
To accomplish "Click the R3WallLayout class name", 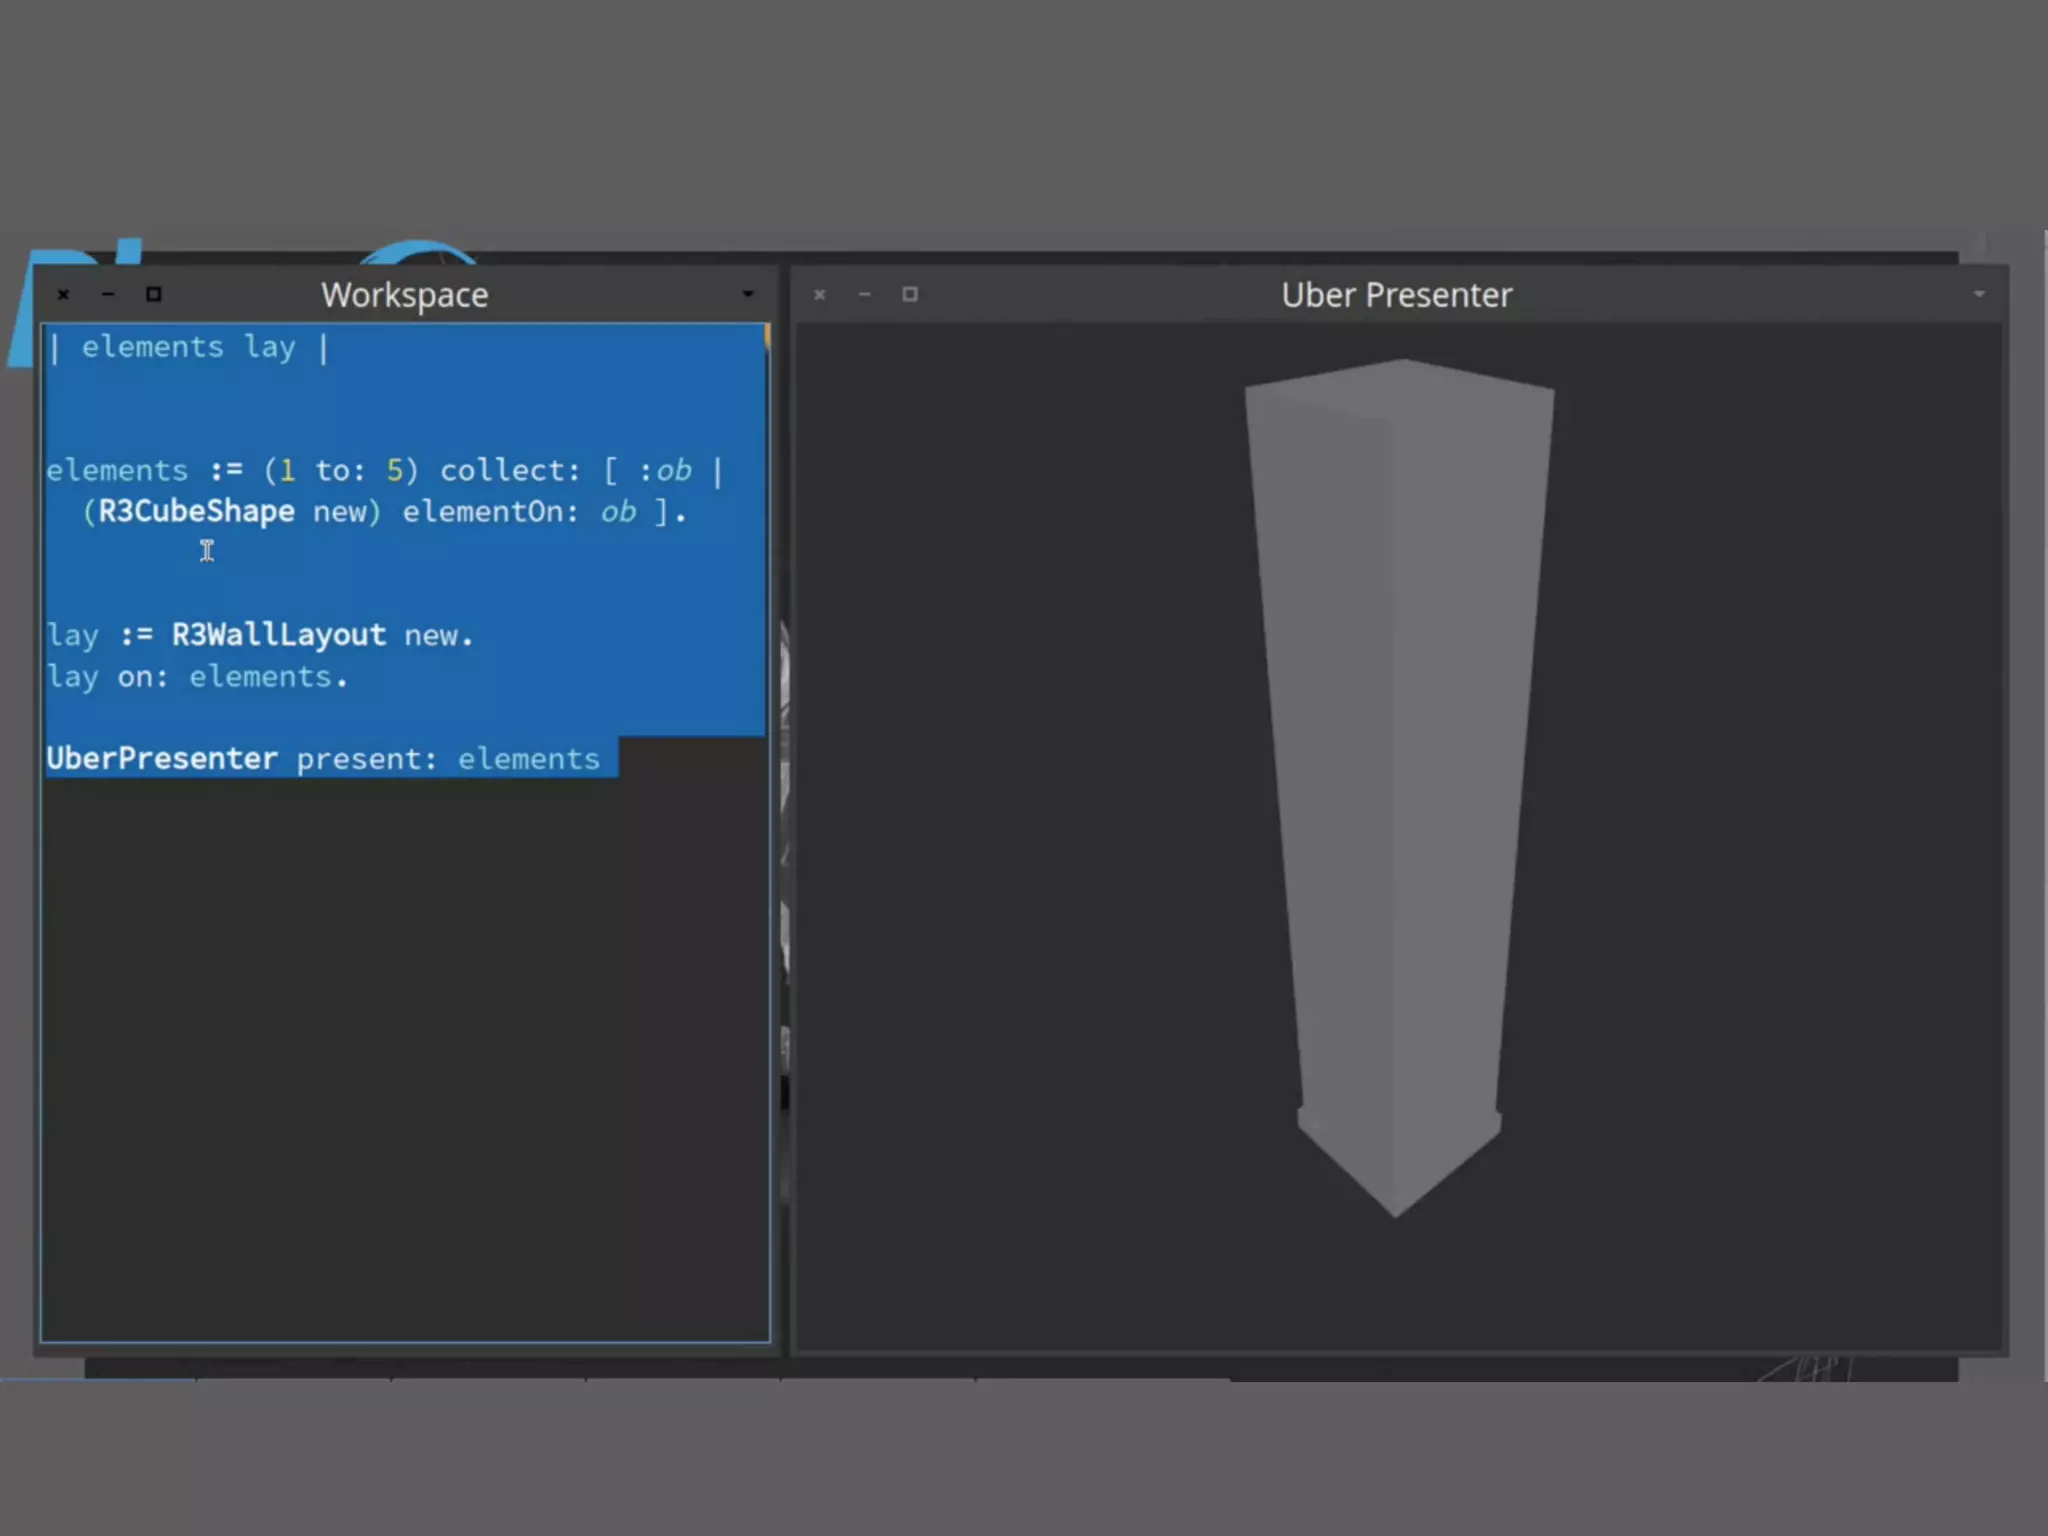I will 278,635.
